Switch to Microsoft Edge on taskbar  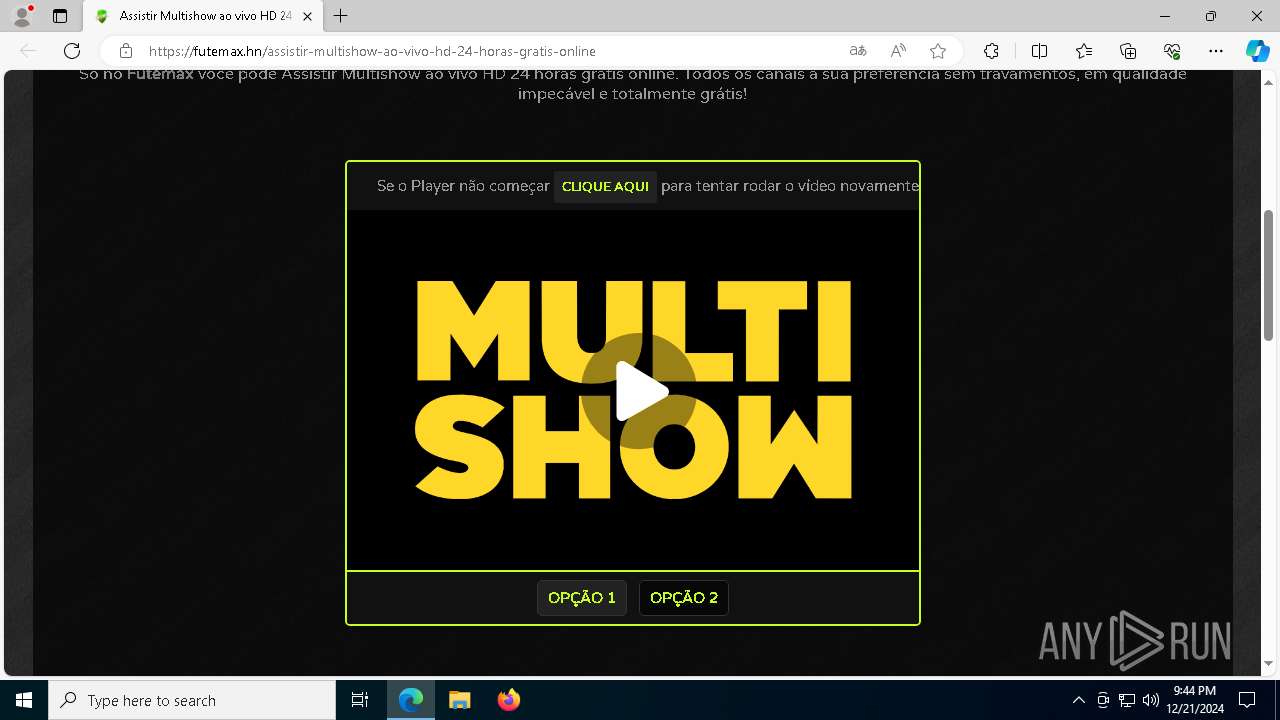411,700
